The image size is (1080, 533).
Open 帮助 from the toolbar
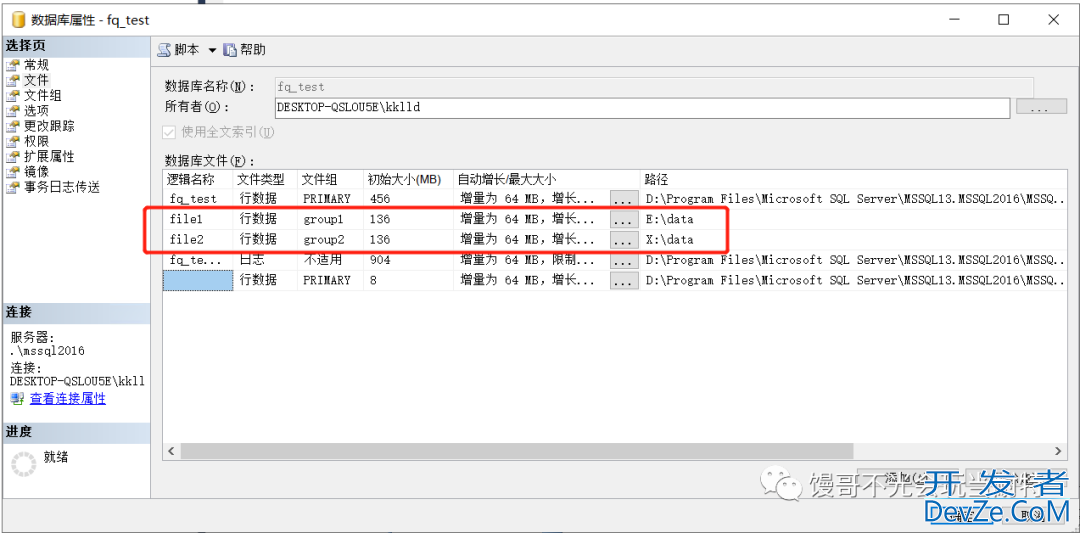(245, 50)
